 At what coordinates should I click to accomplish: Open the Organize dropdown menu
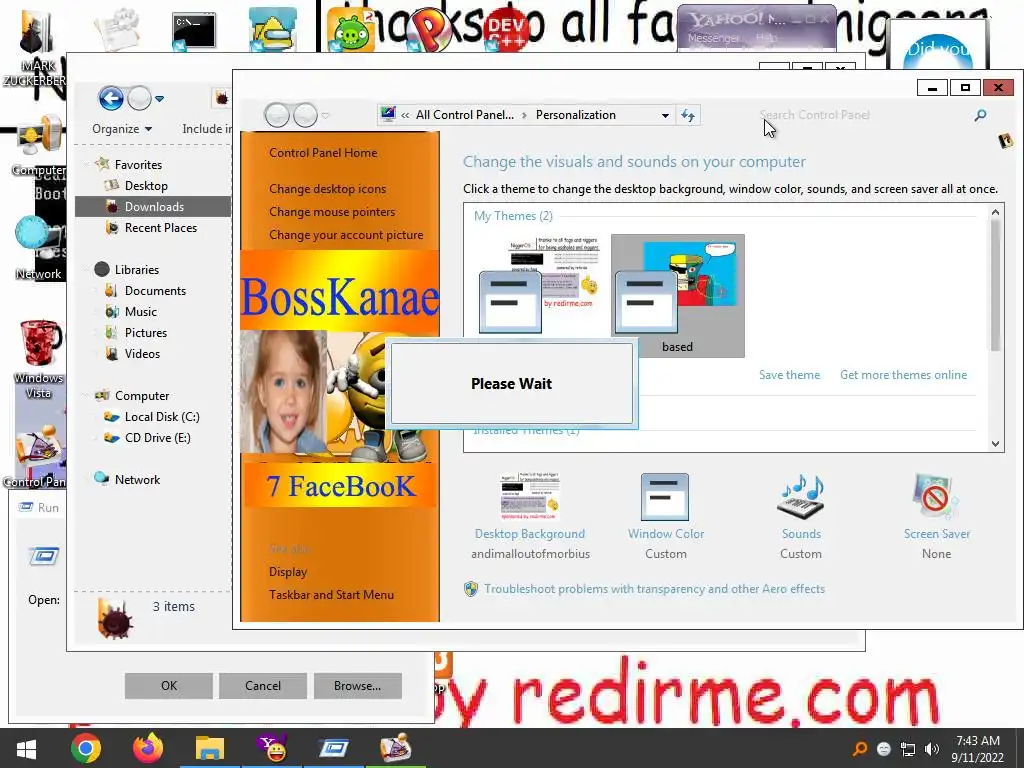tap(121, 129)
